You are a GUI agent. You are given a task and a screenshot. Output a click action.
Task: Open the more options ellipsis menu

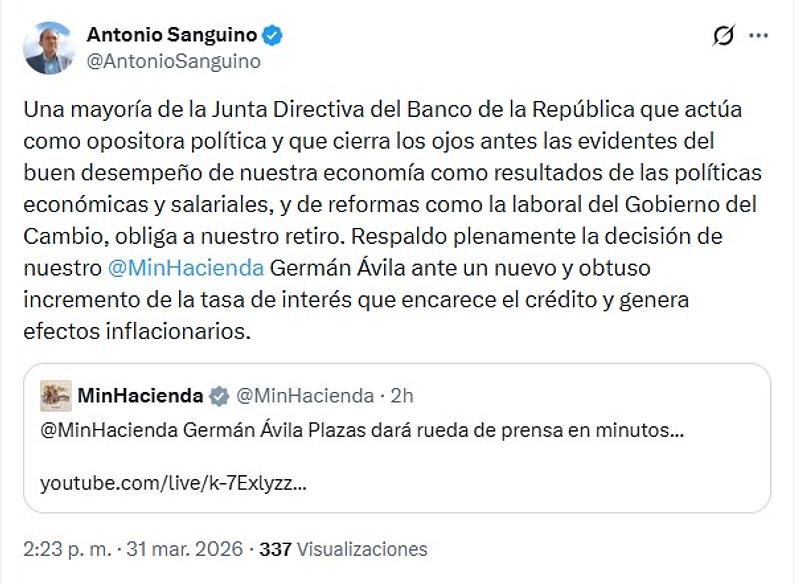[756, 33]
